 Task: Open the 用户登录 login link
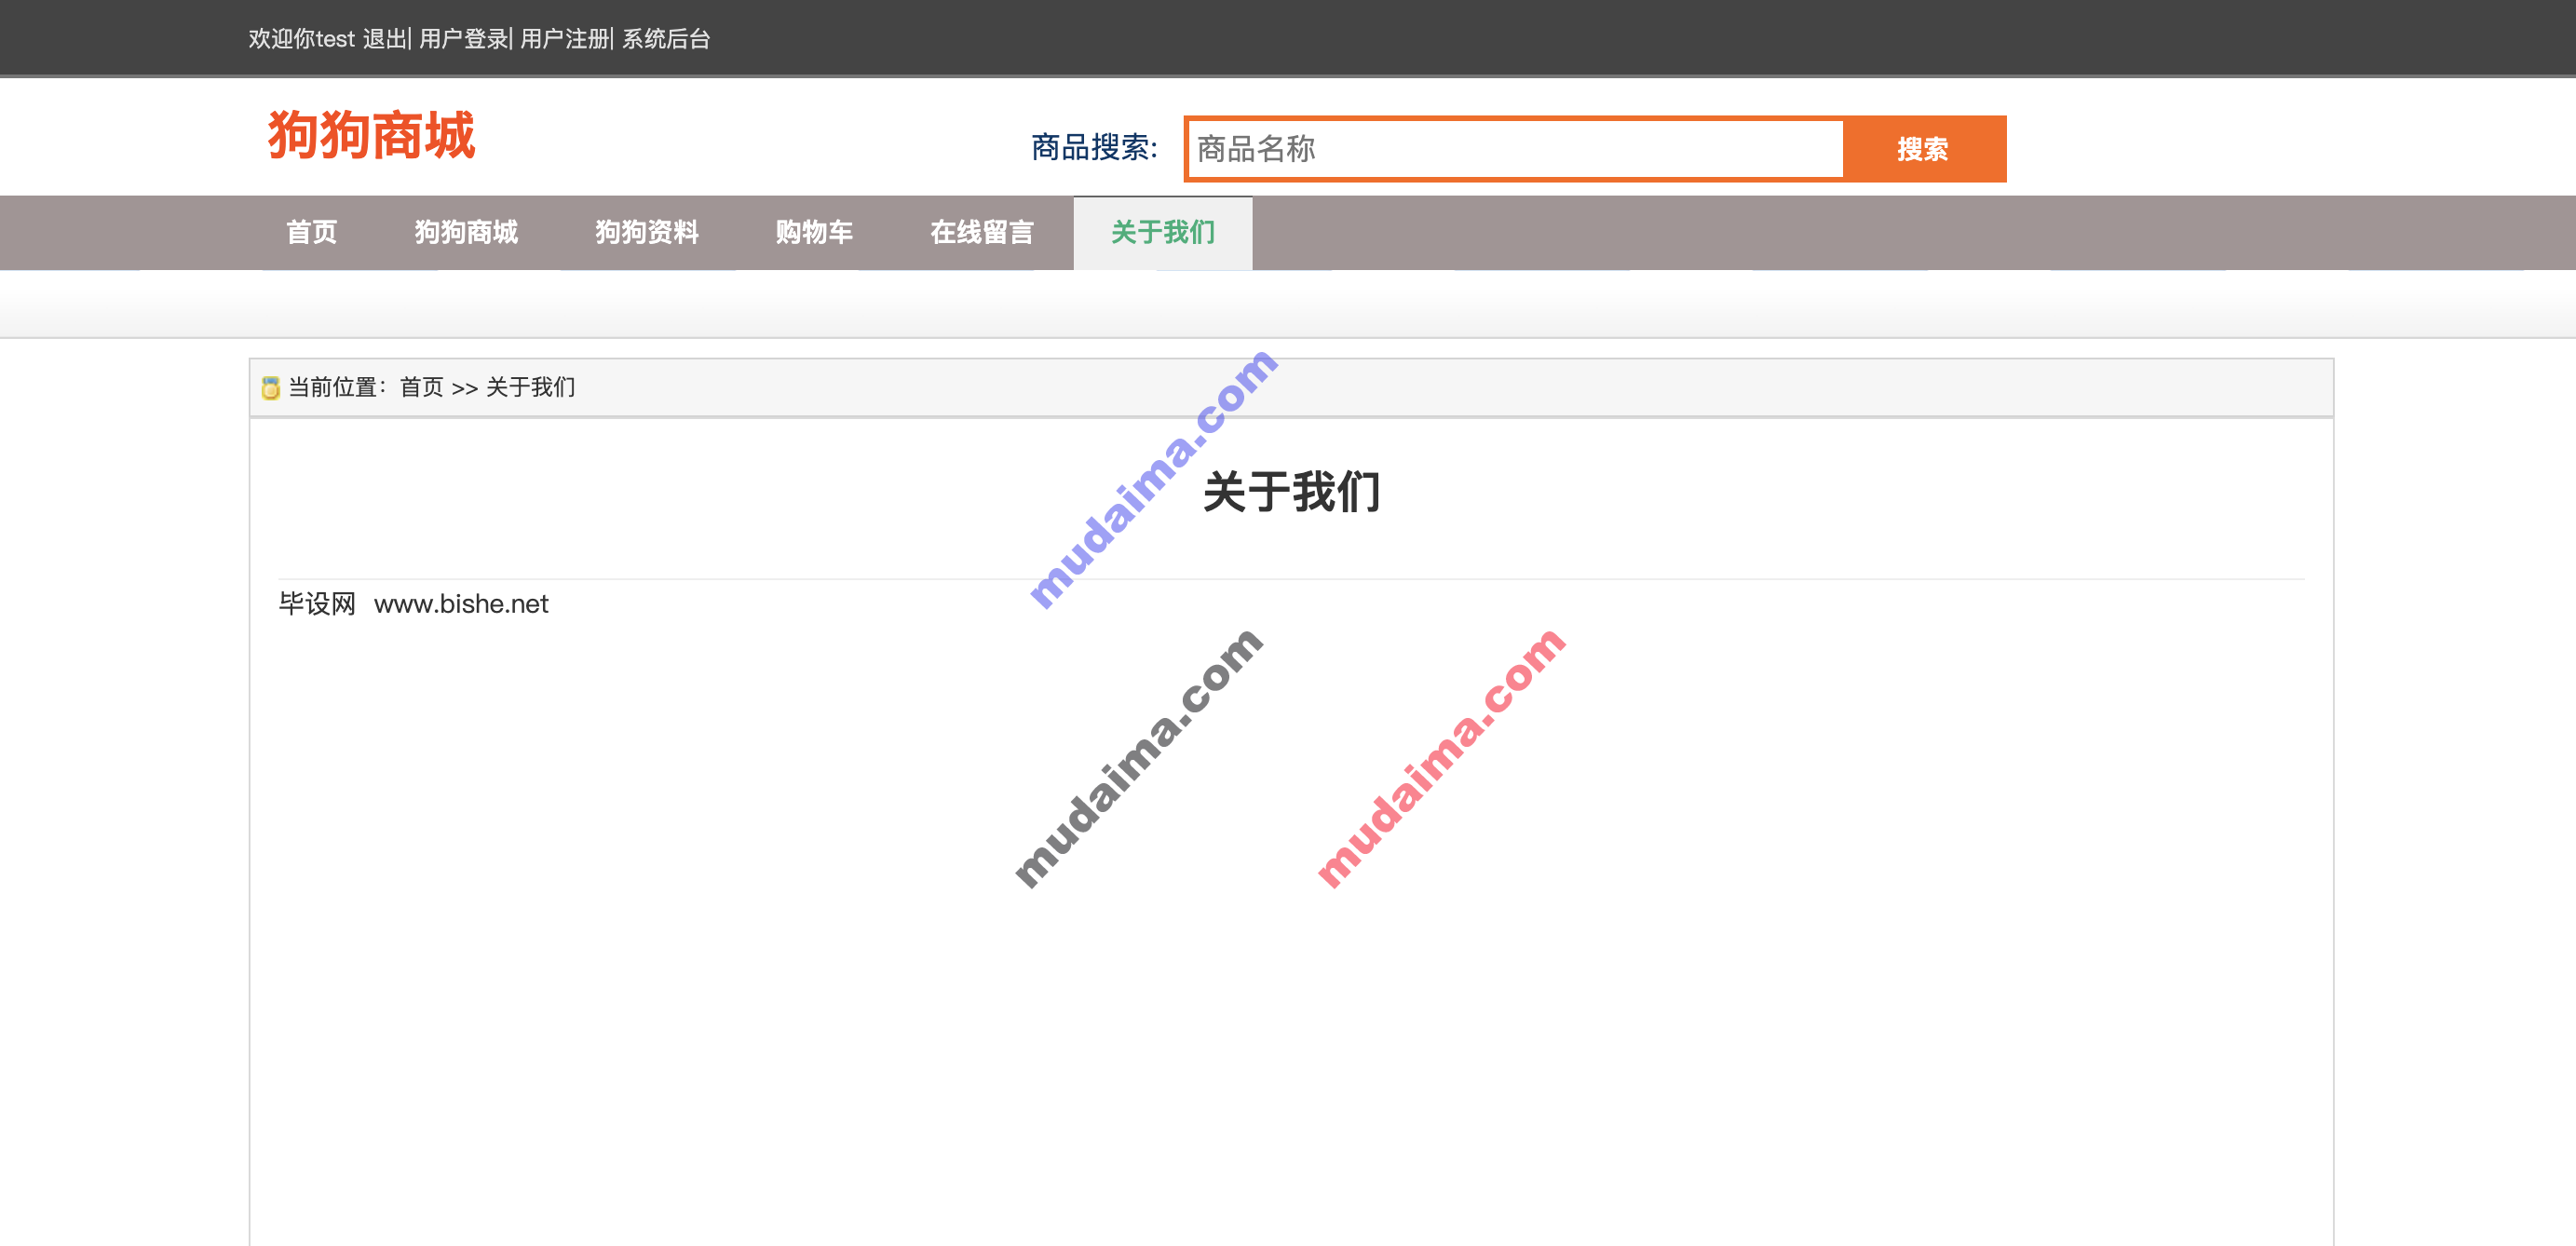click(464, 39)
